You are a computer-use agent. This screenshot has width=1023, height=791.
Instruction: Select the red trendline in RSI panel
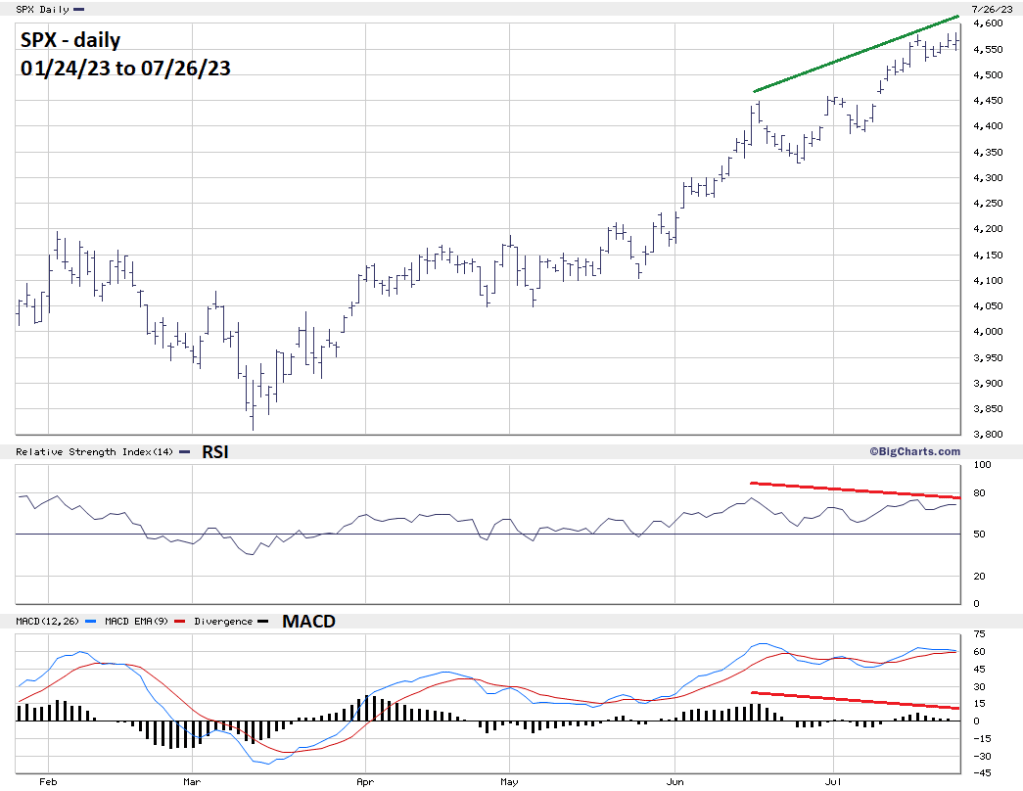pyautogui.click(x=855, y=490)
